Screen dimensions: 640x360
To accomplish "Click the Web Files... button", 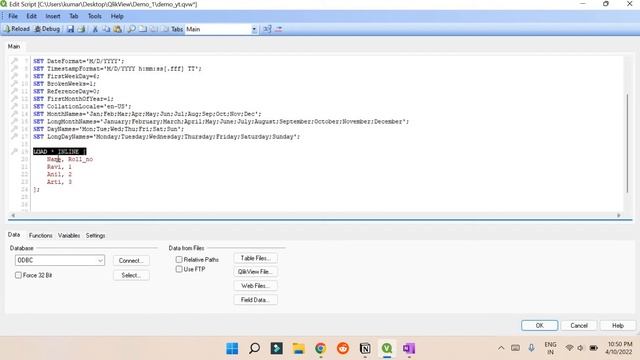I will click(256, 286).
